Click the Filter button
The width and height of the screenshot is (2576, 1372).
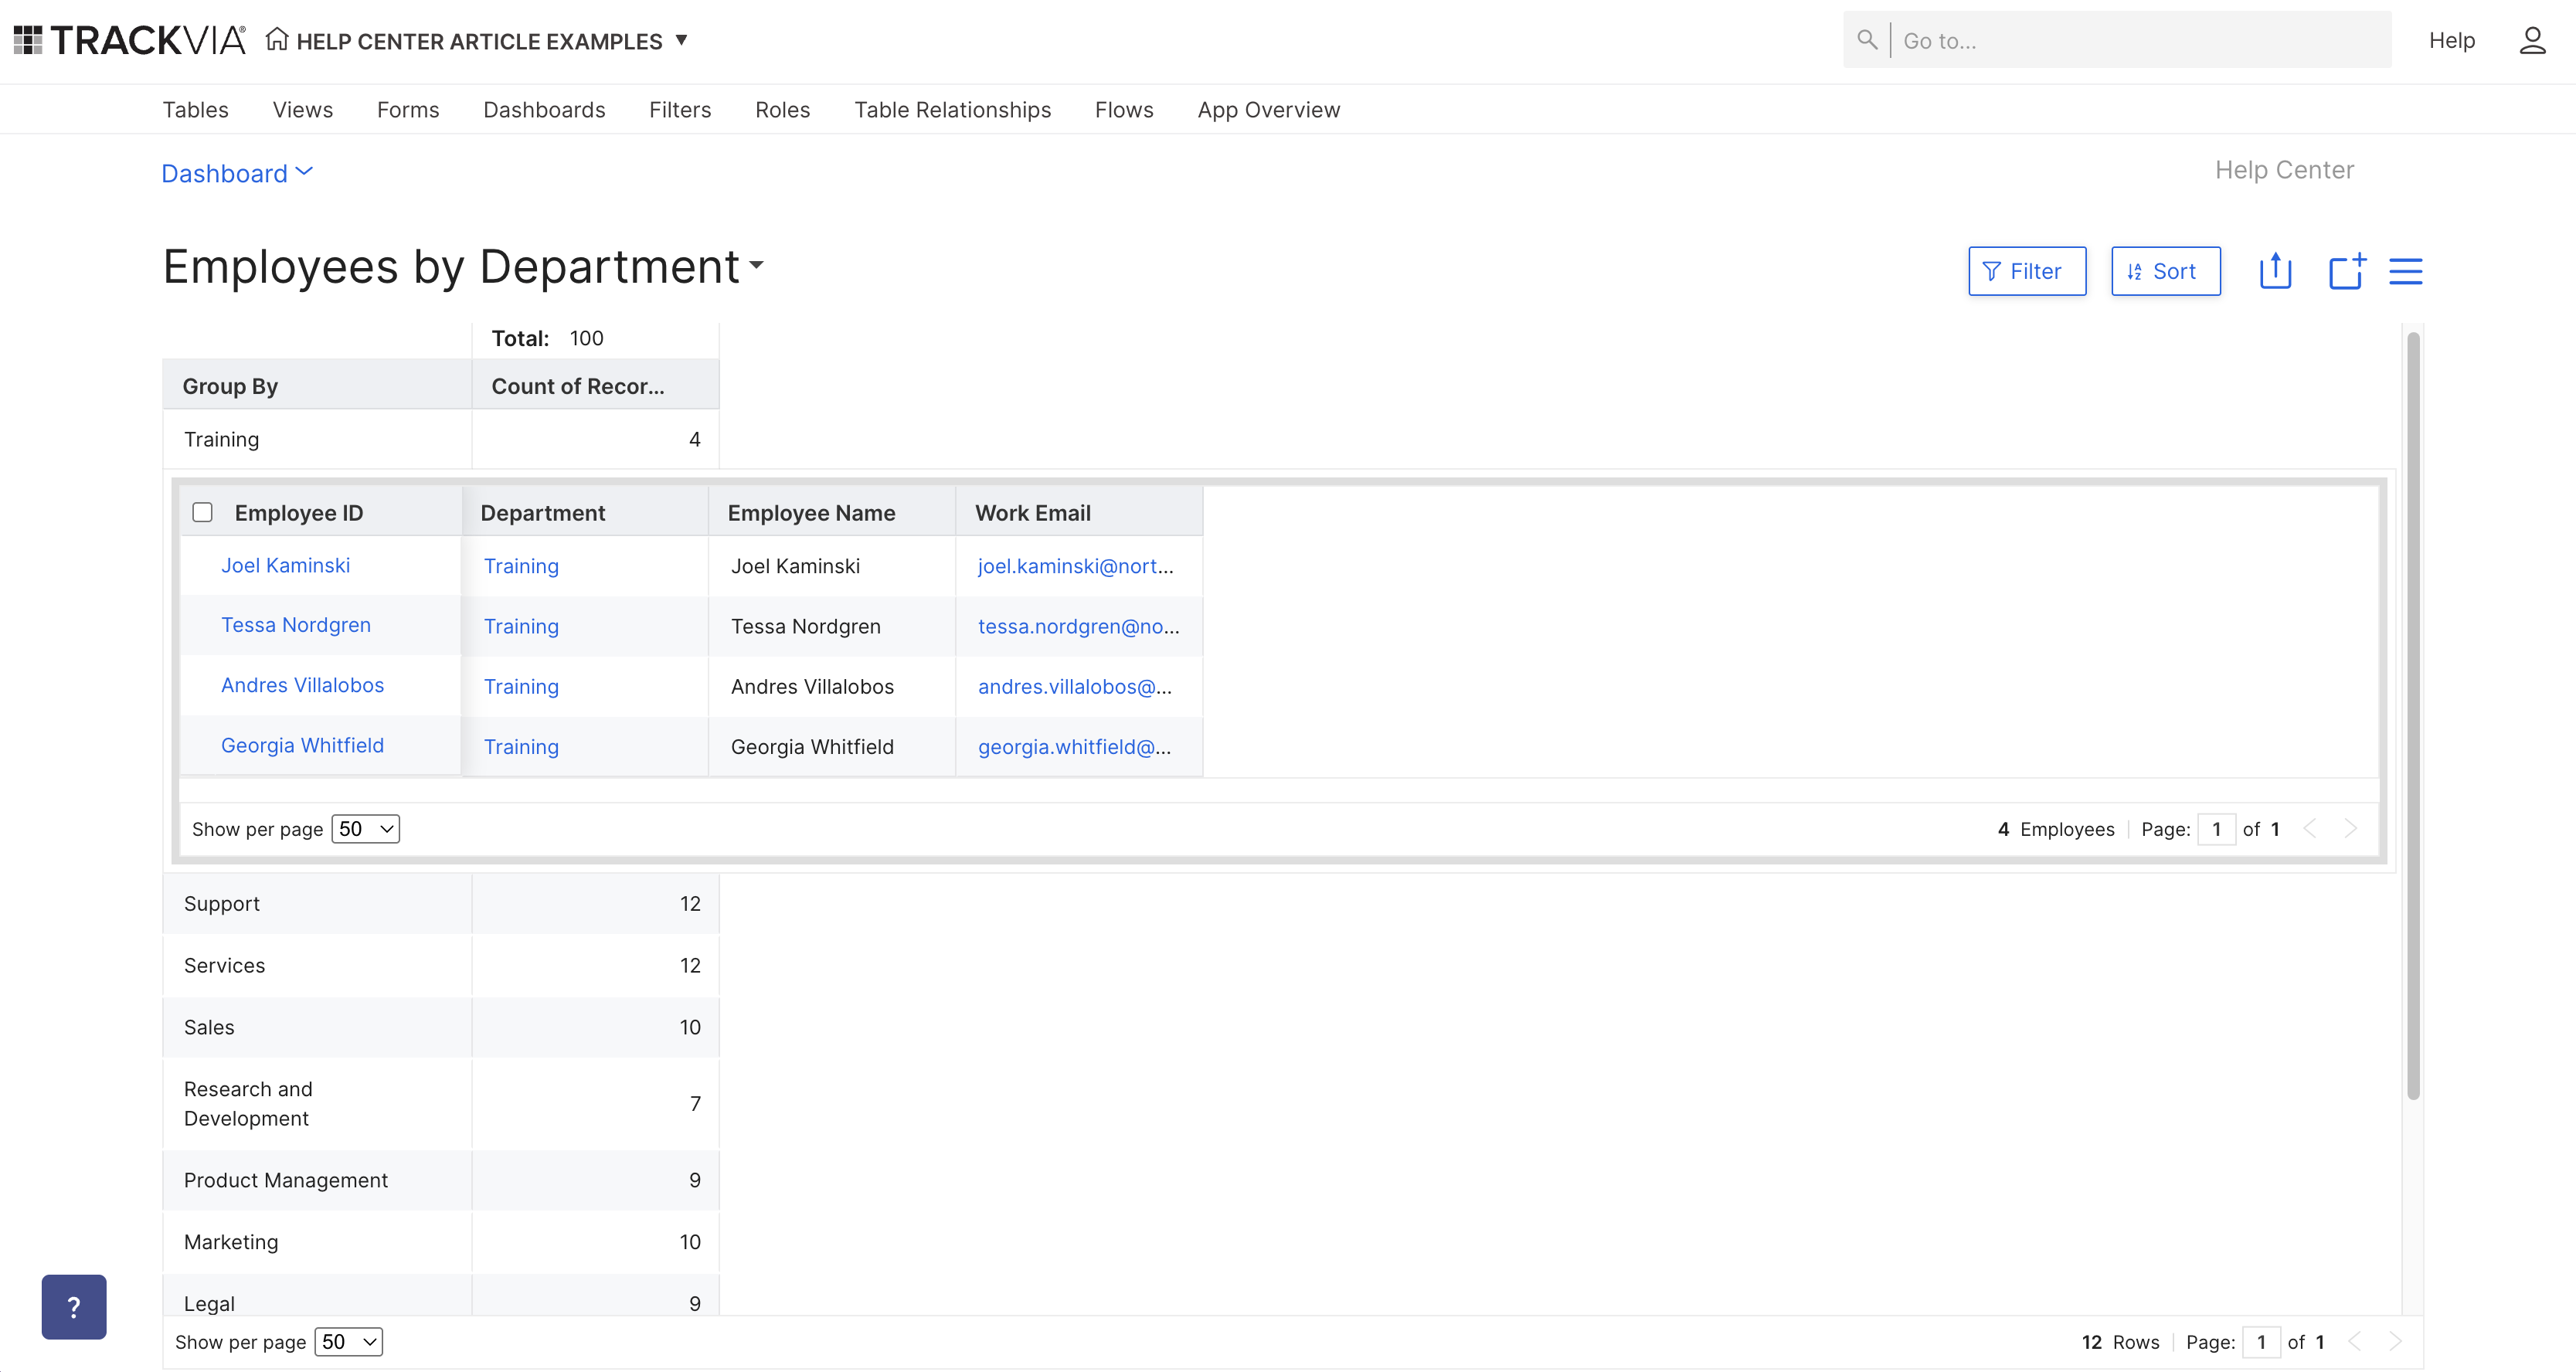point(2027,271)
